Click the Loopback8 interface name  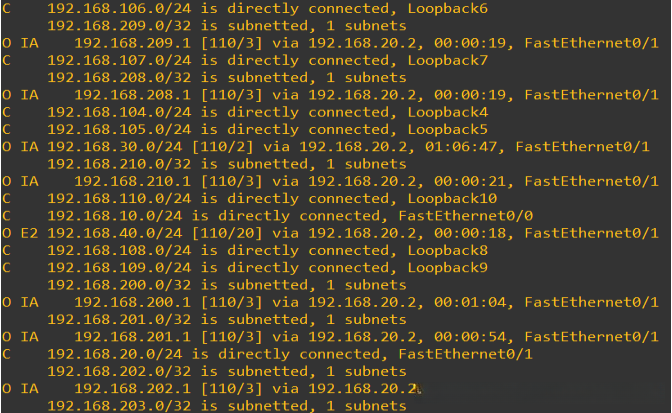(448, 250)
